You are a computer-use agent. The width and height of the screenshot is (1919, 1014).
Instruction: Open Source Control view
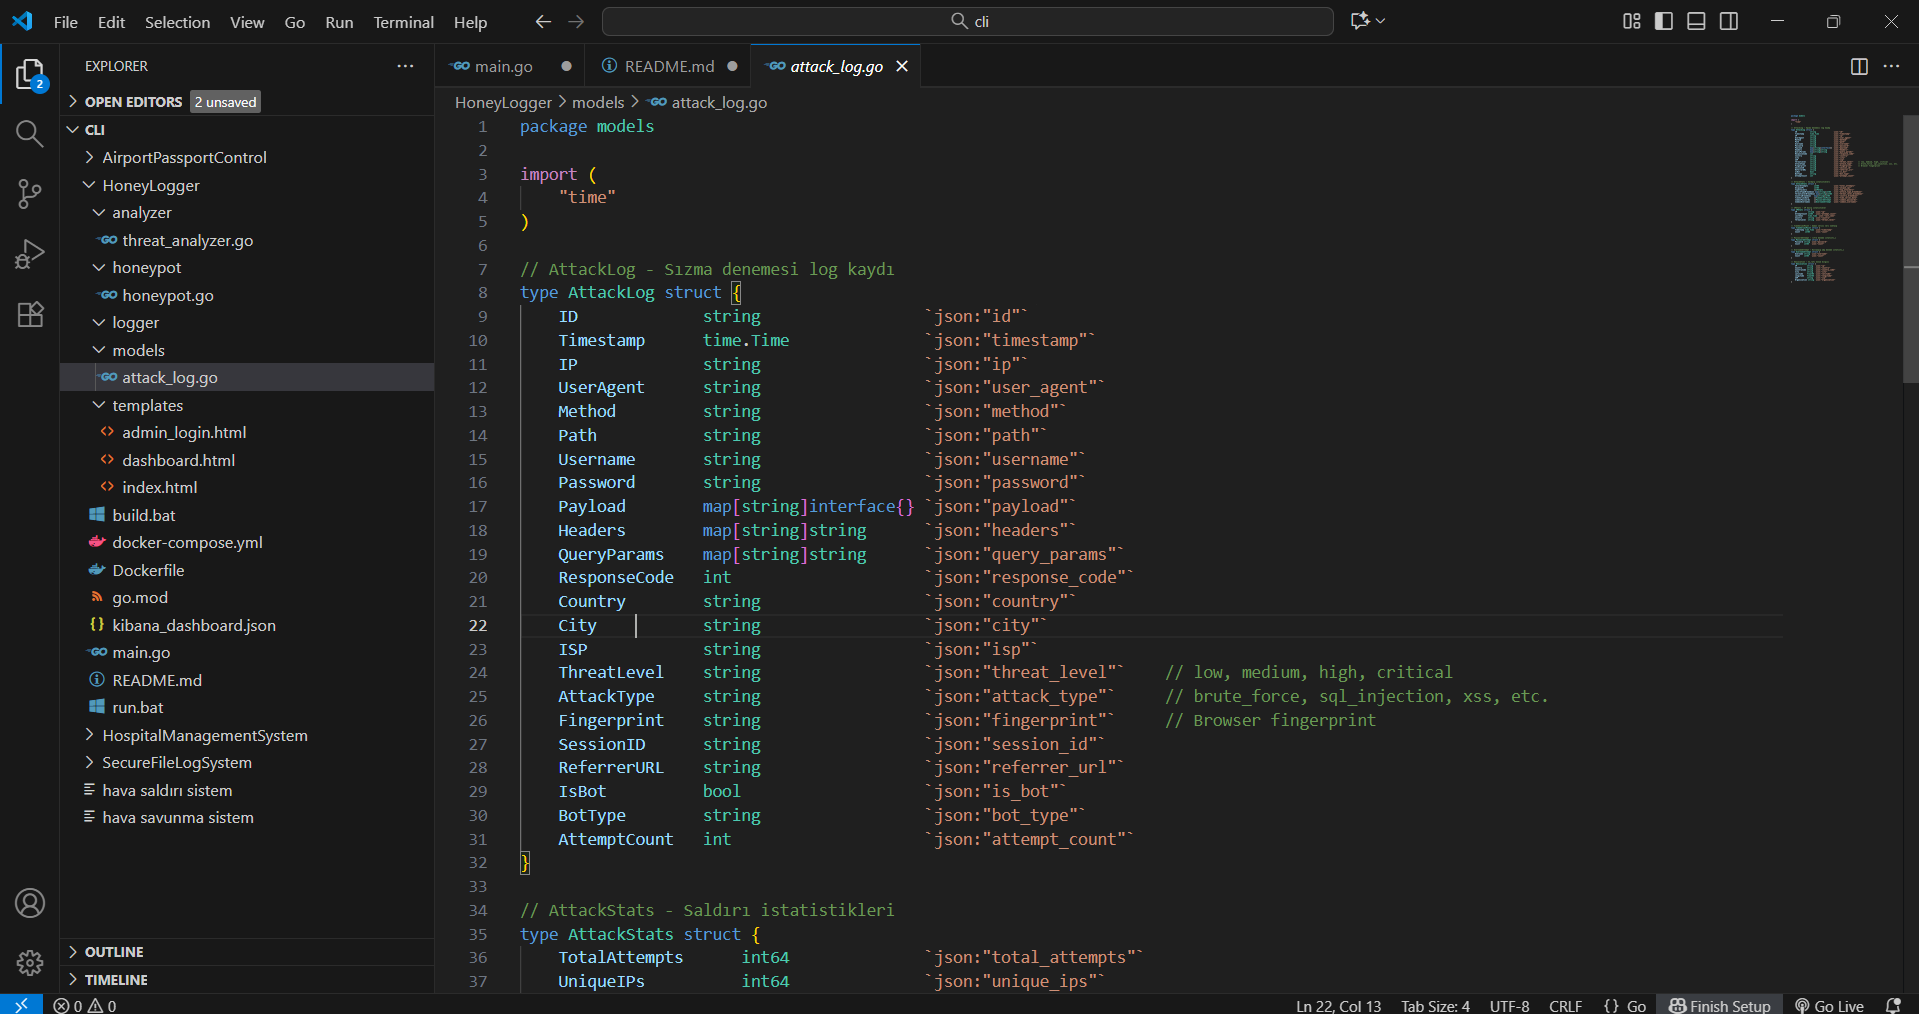click(x=30, y=194)
